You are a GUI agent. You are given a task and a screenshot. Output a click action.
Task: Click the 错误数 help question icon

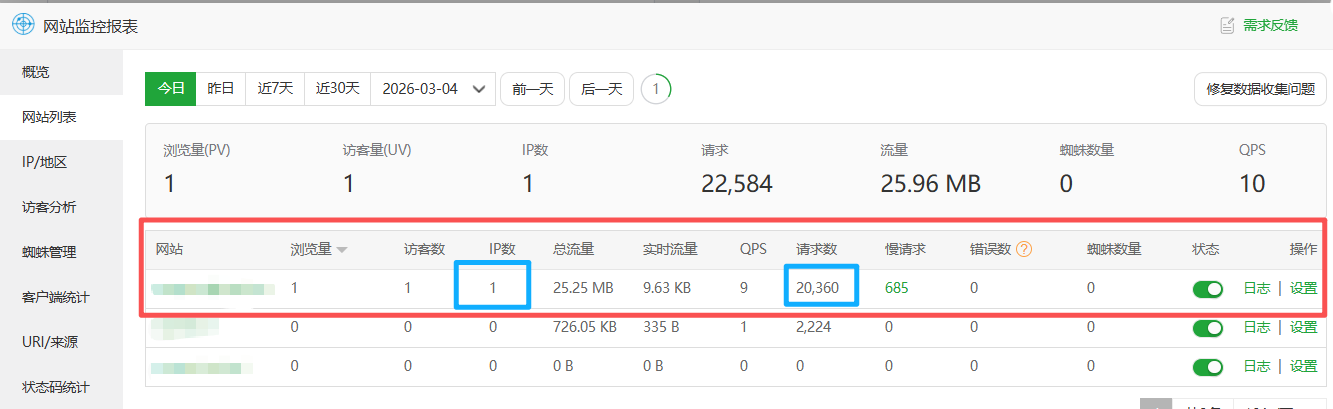click(1024, 249)
